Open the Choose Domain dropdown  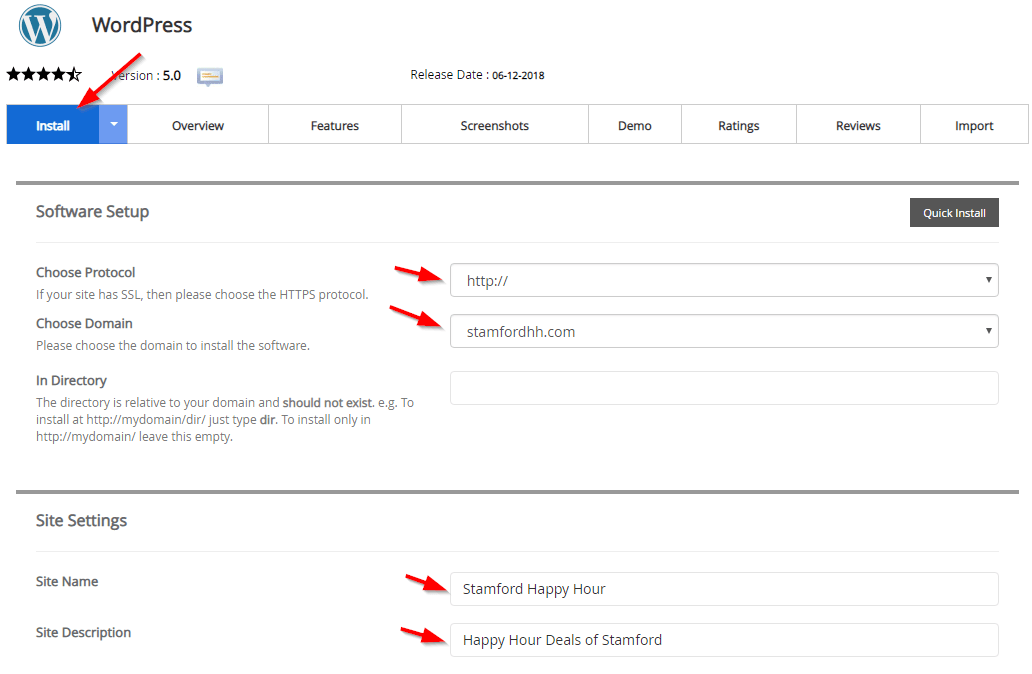pyautogui.click(x=724, y=331)
